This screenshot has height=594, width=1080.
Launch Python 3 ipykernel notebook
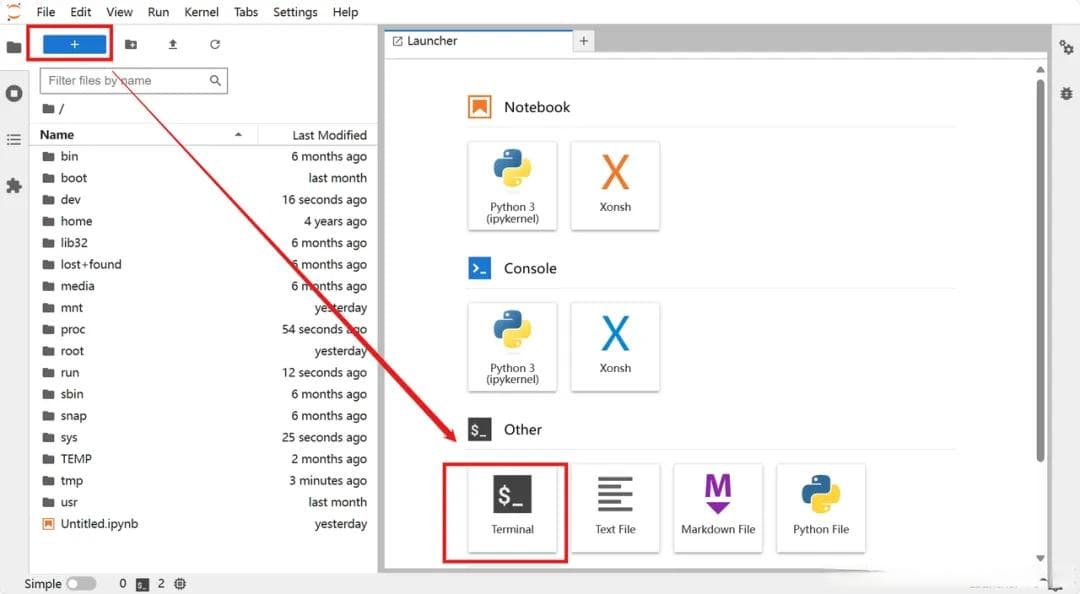pyautogui.click(x=512, y=185)
